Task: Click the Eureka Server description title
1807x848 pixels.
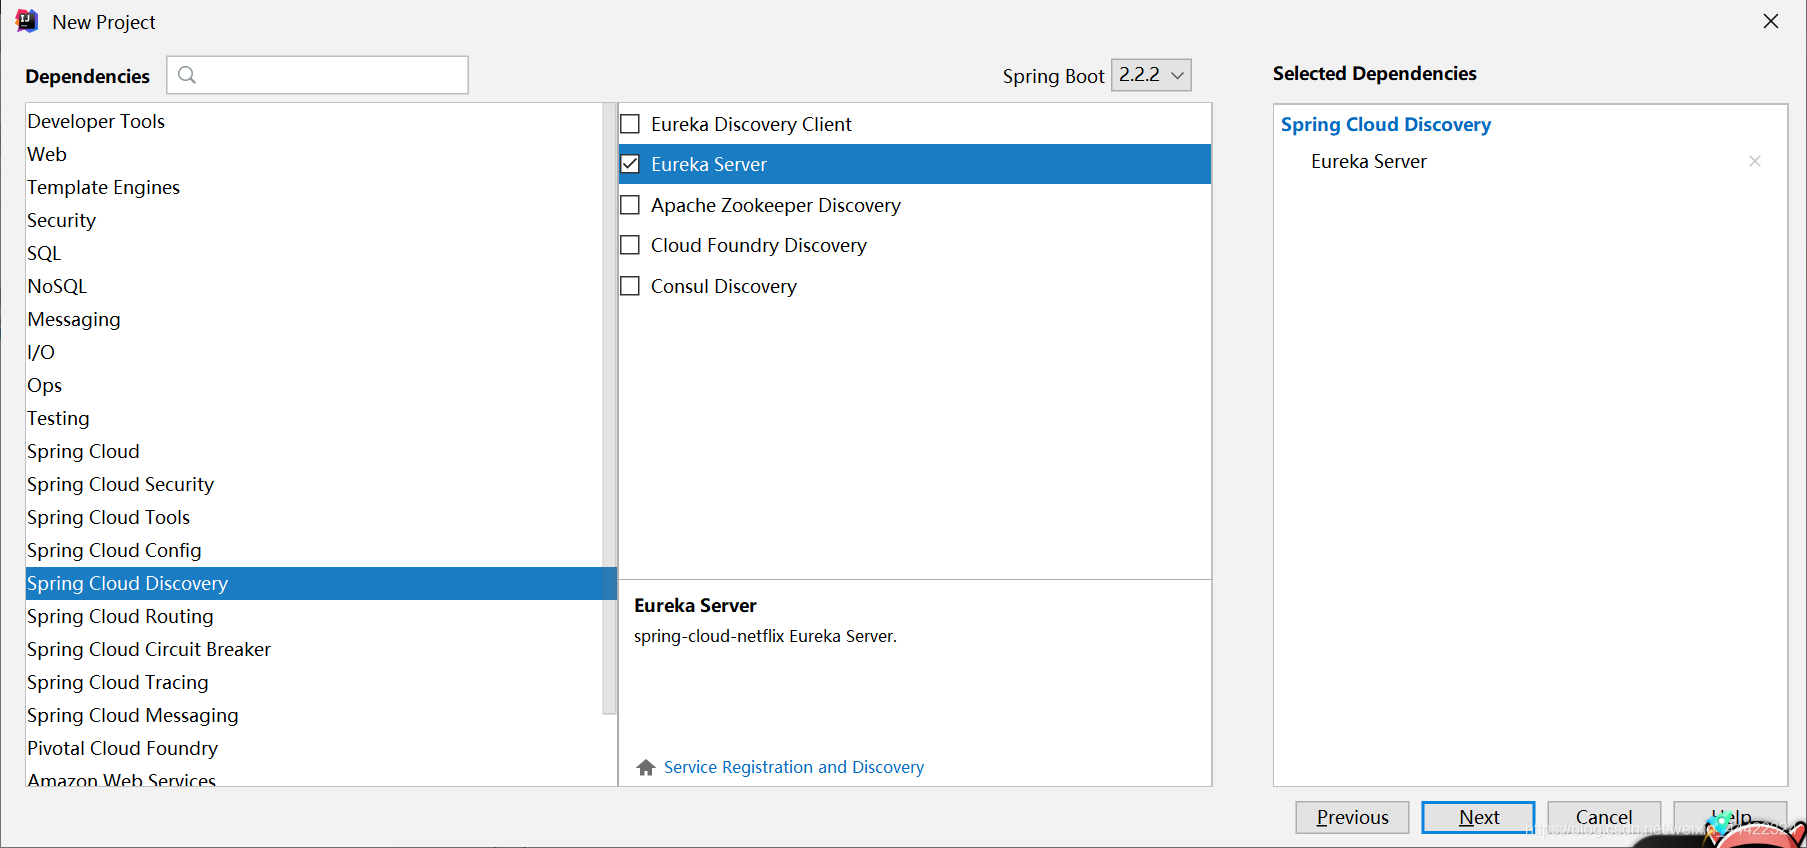Action: click(x=695, y=605)
